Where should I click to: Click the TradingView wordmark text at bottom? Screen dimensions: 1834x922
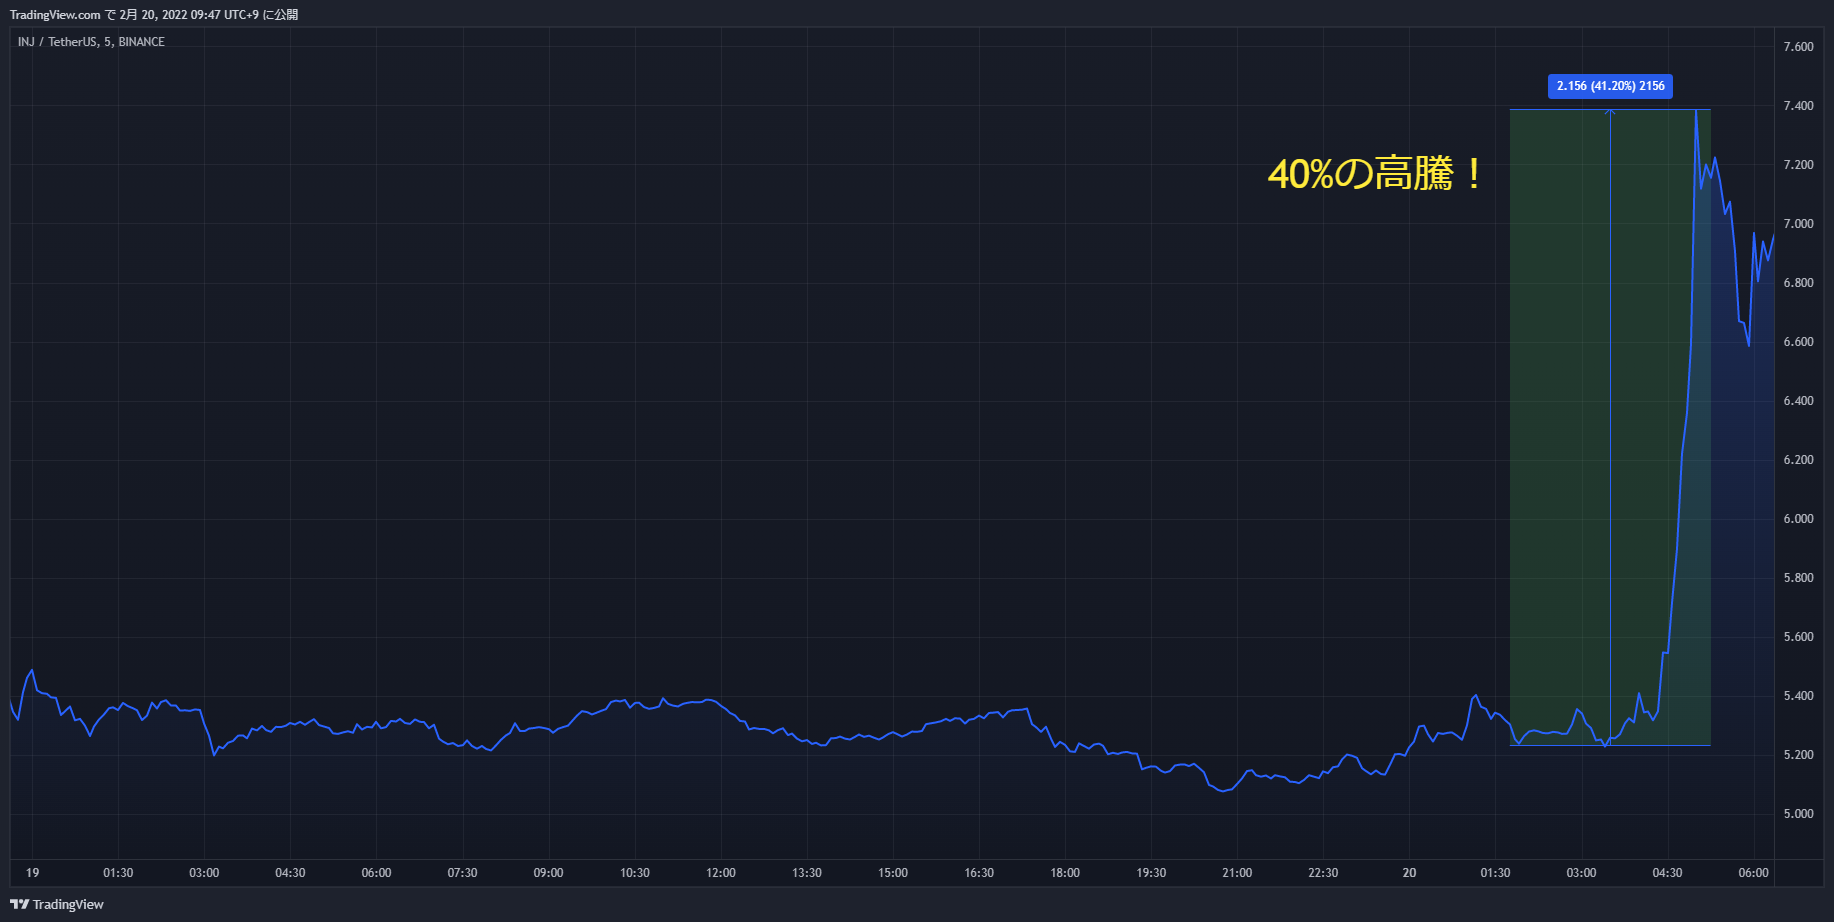coord(68,905)
